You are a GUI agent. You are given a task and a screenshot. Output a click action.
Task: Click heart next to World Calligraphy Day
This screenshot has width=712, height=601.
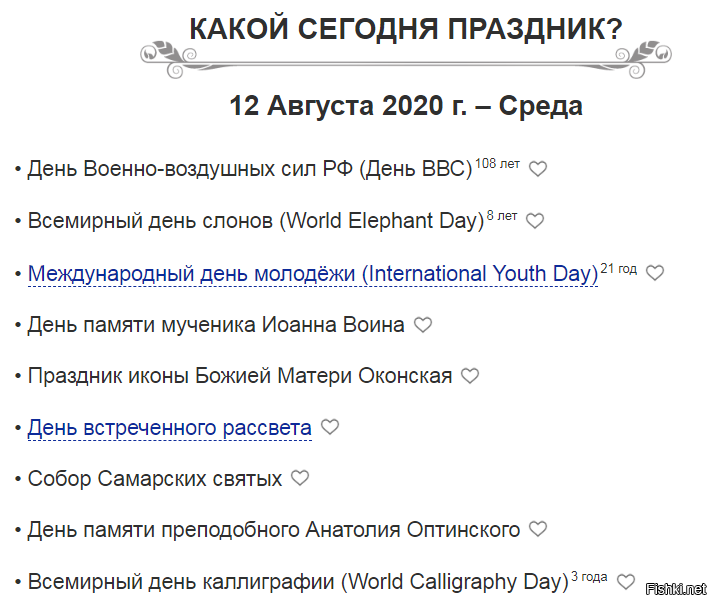coord(626,581)
